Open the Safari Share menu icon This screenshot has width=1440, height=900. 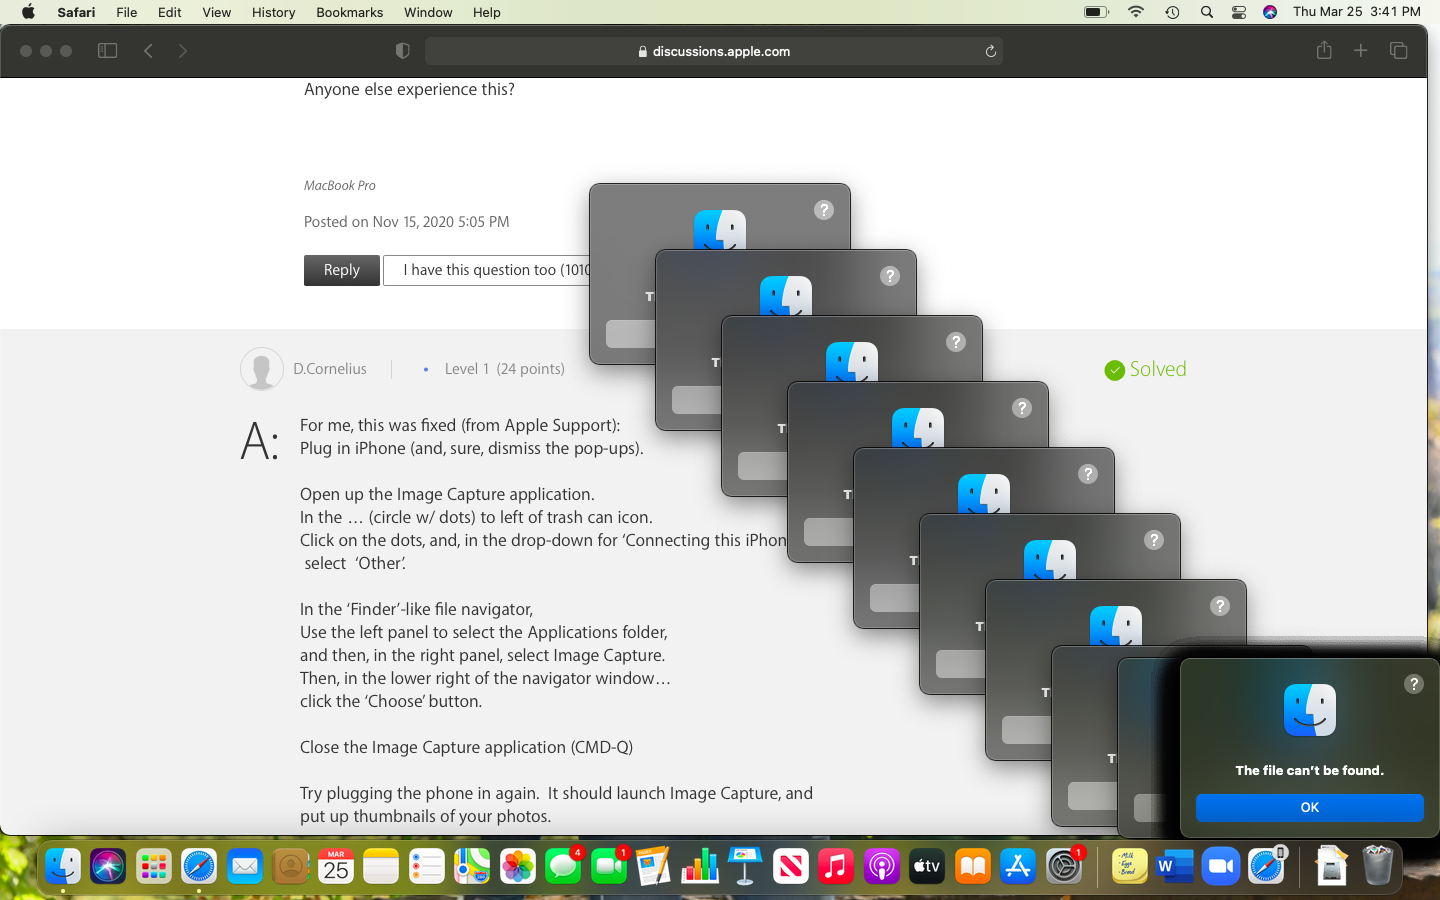[1324, 50]
